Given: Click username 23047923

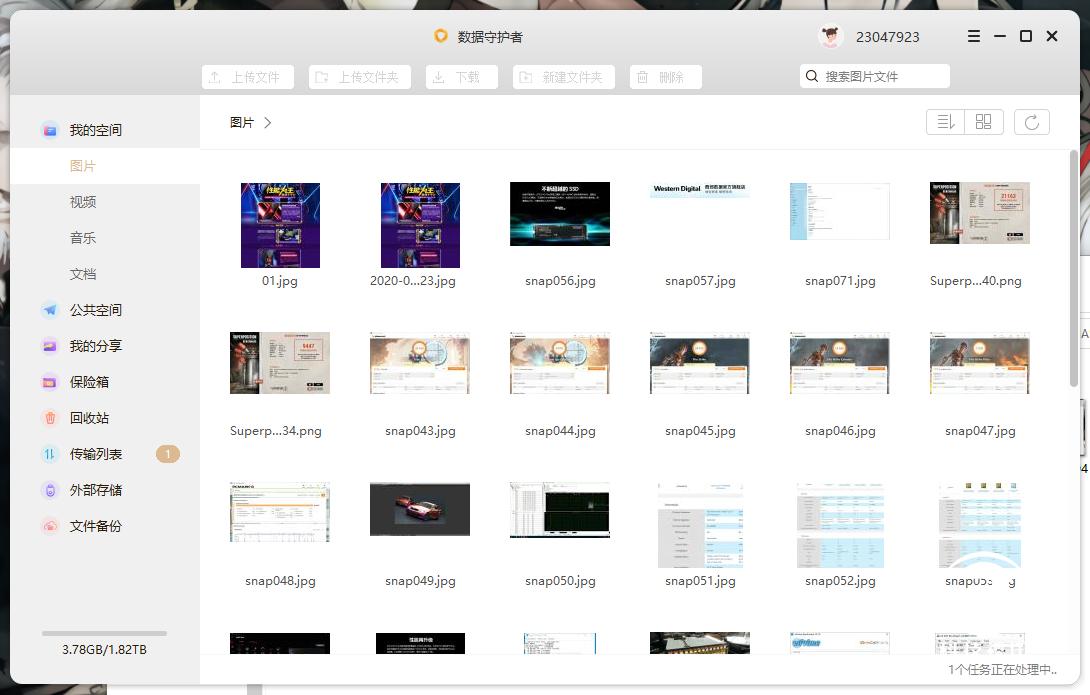Looking at the screenshot, I should (887, 37).
